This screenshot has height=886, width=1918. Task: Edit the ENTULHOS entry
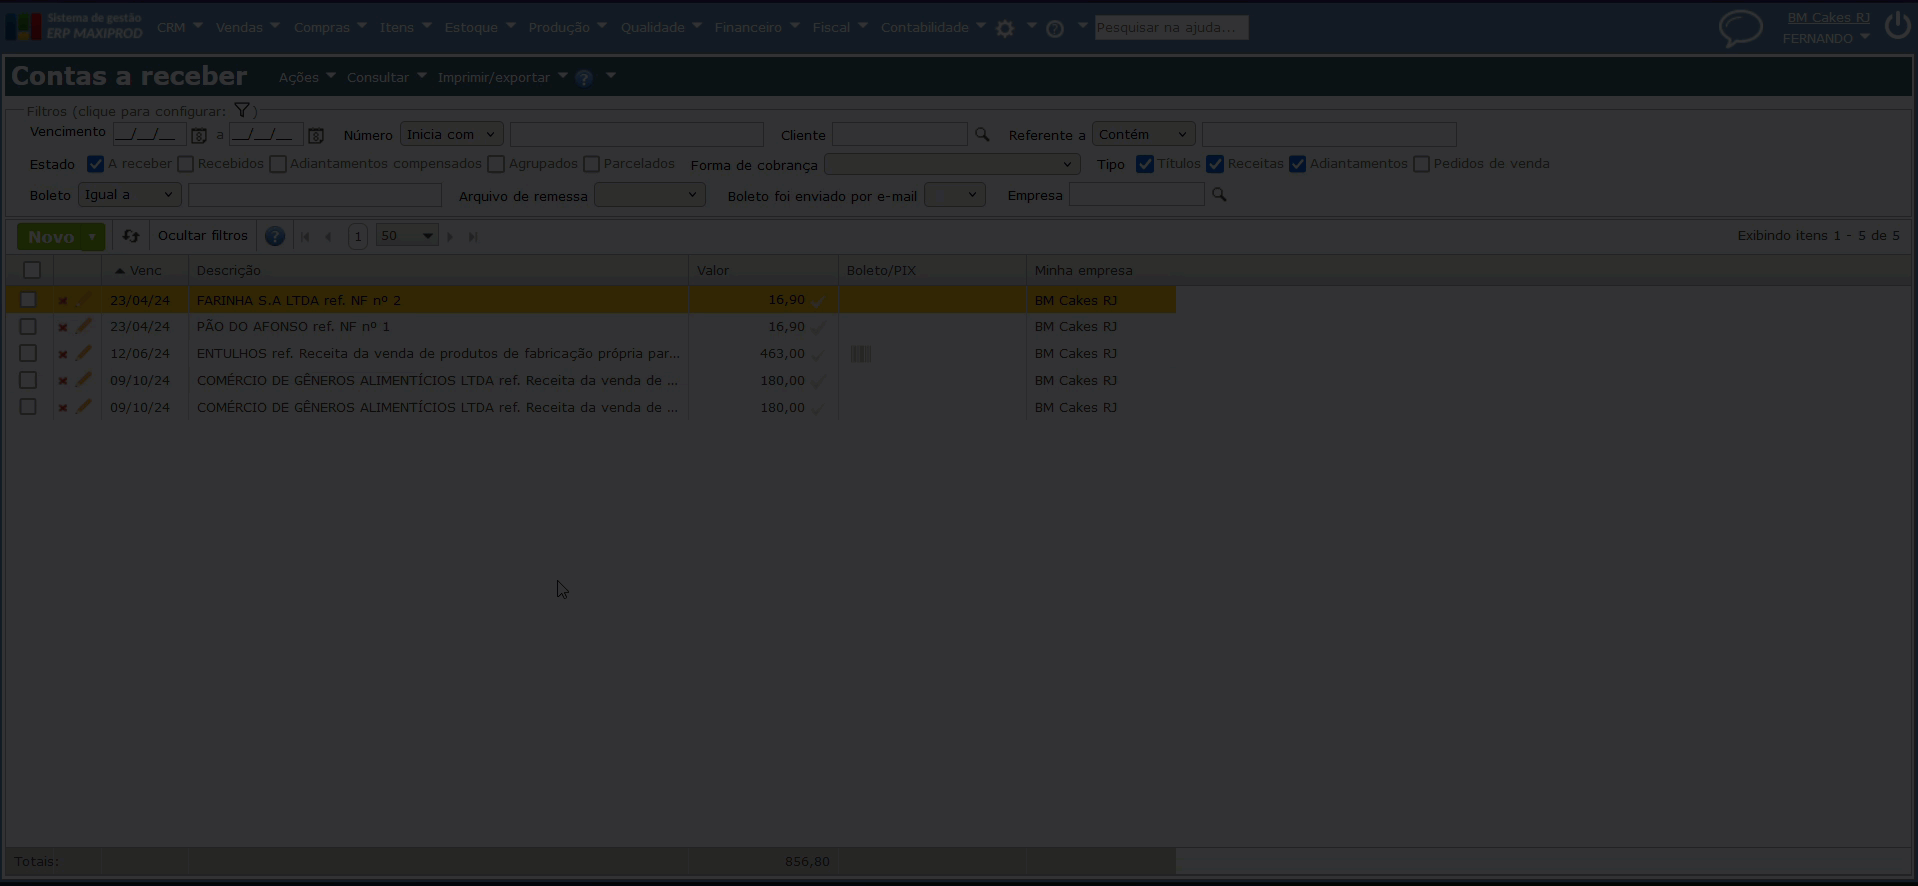click(84, 353)
